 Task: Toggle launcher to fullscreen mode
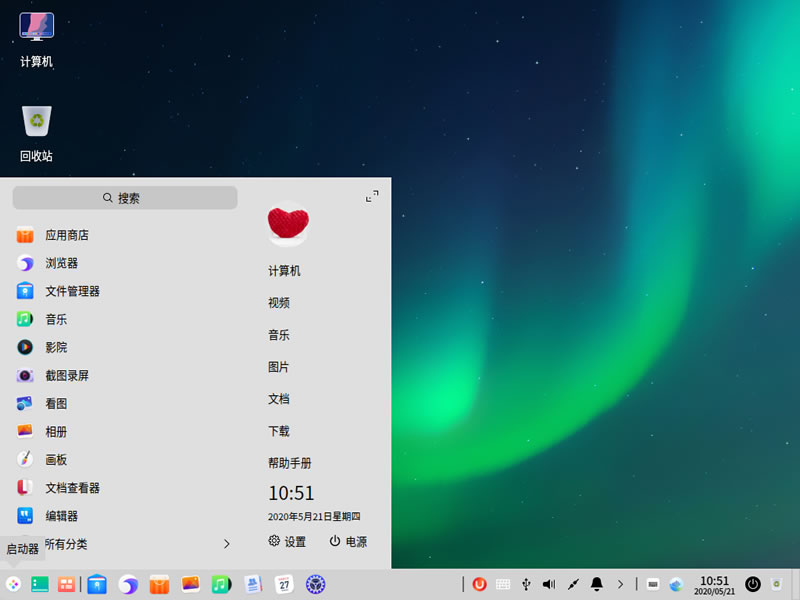coord(372,197)
